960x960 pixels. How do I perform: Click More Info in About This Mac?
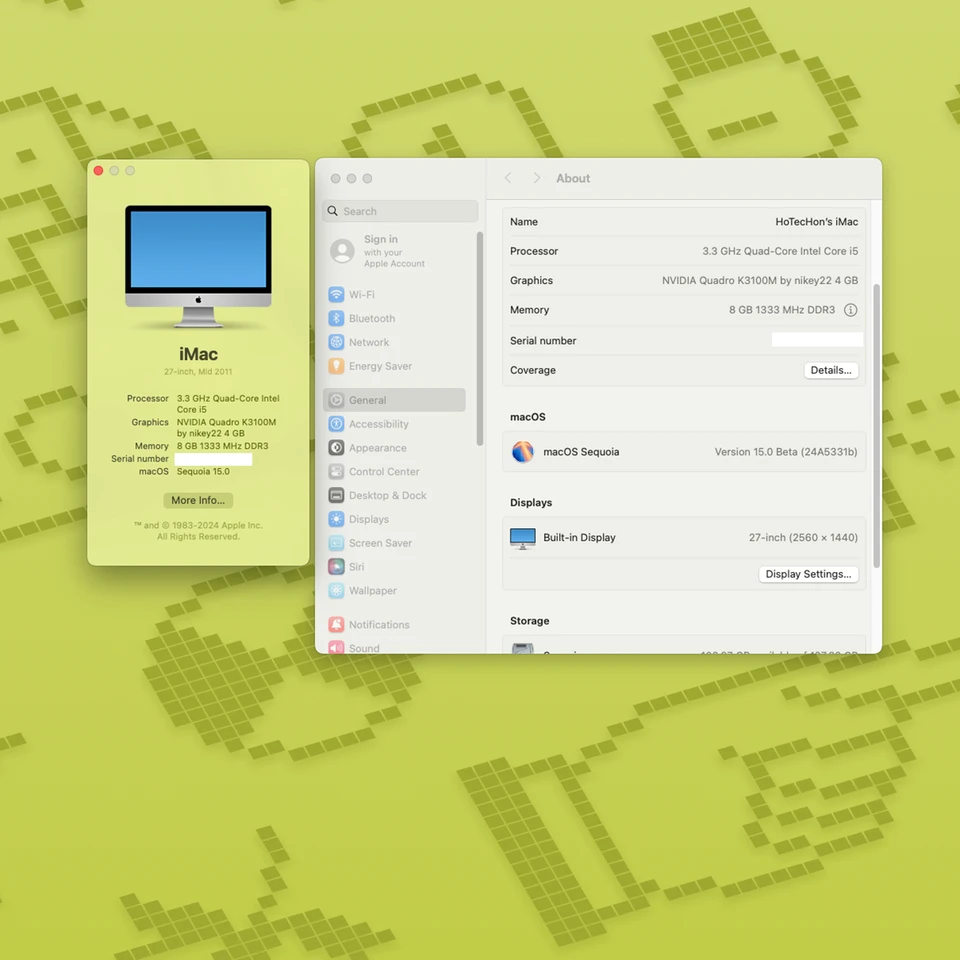198,500
